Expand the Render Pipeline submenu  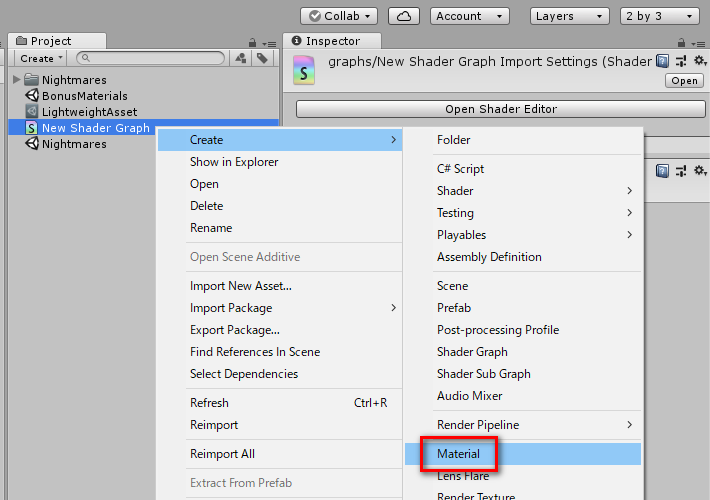point(523,425)
